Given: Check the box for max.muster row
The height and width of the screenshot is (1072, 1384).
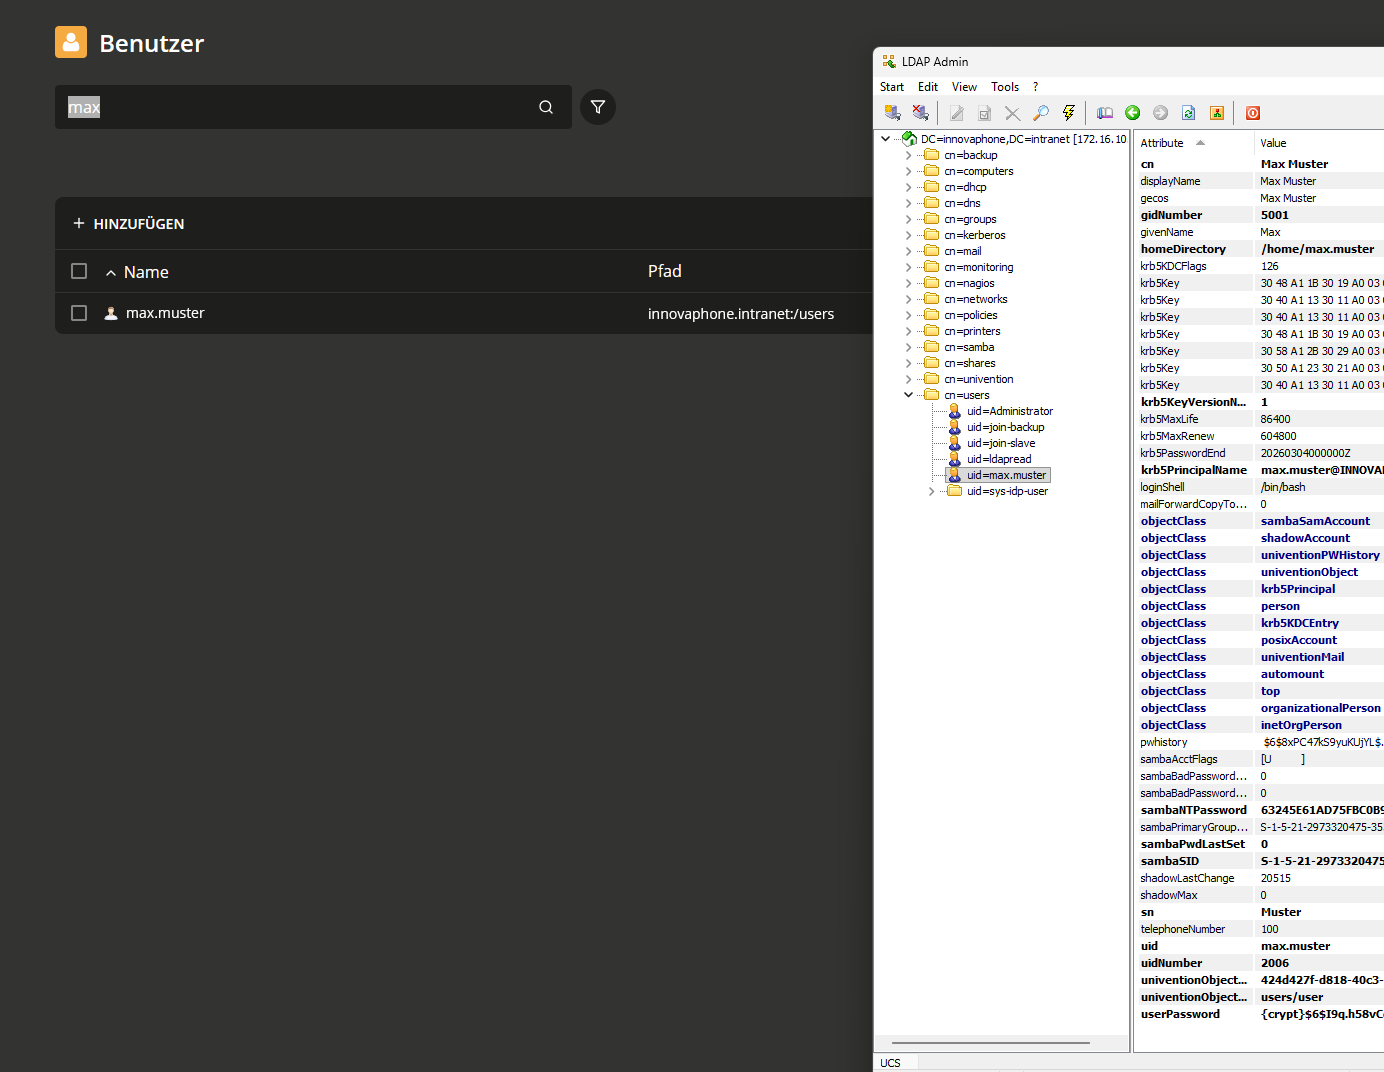Looking at the screenshot, I should coord(79,313).
